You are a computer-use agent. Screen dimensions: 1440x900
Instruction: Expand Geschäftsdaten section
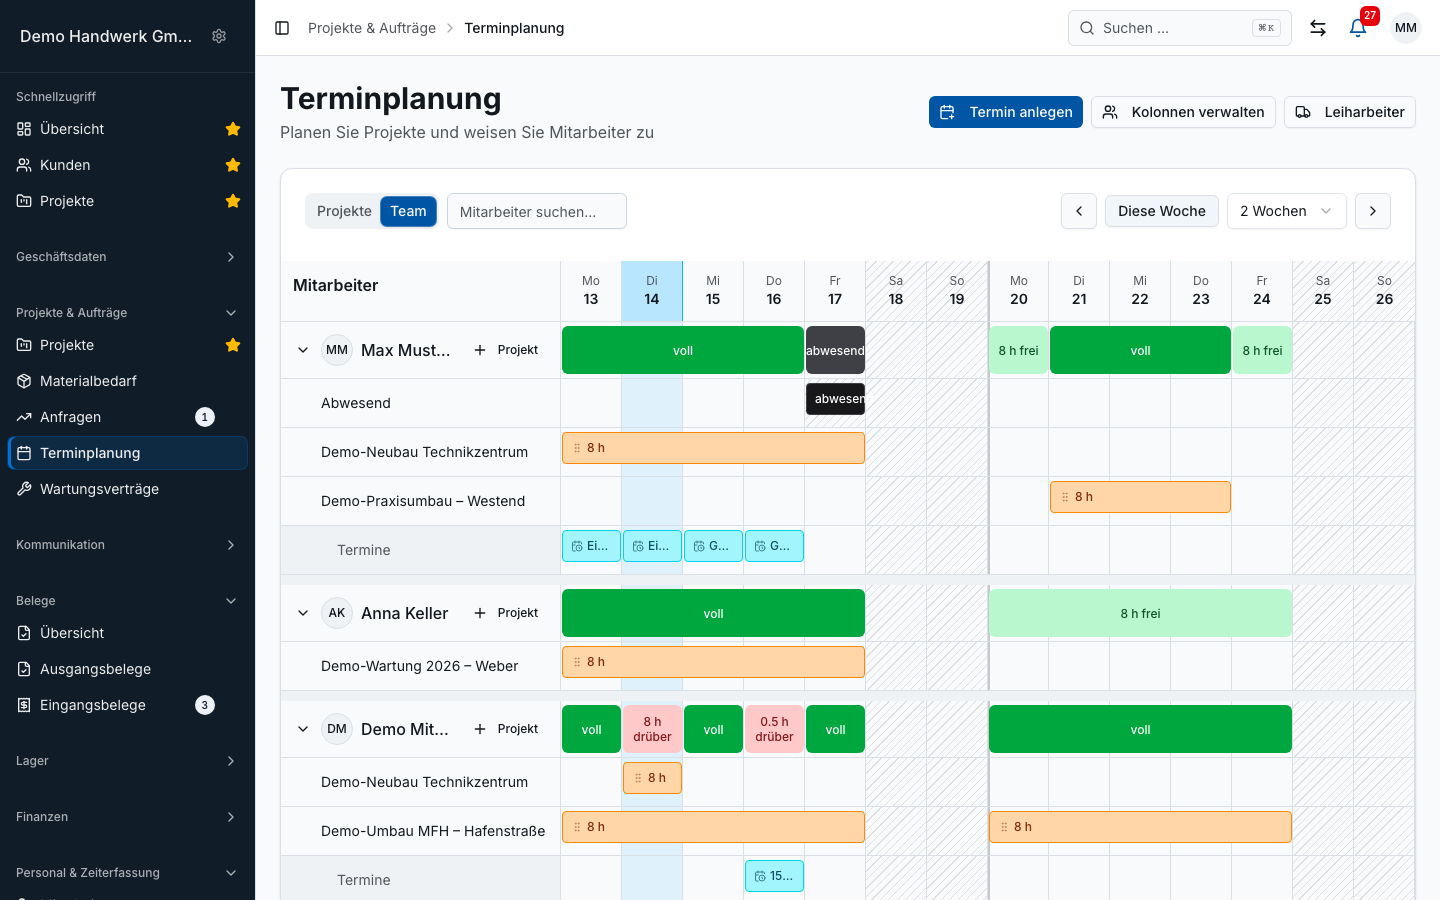(127, 257)
